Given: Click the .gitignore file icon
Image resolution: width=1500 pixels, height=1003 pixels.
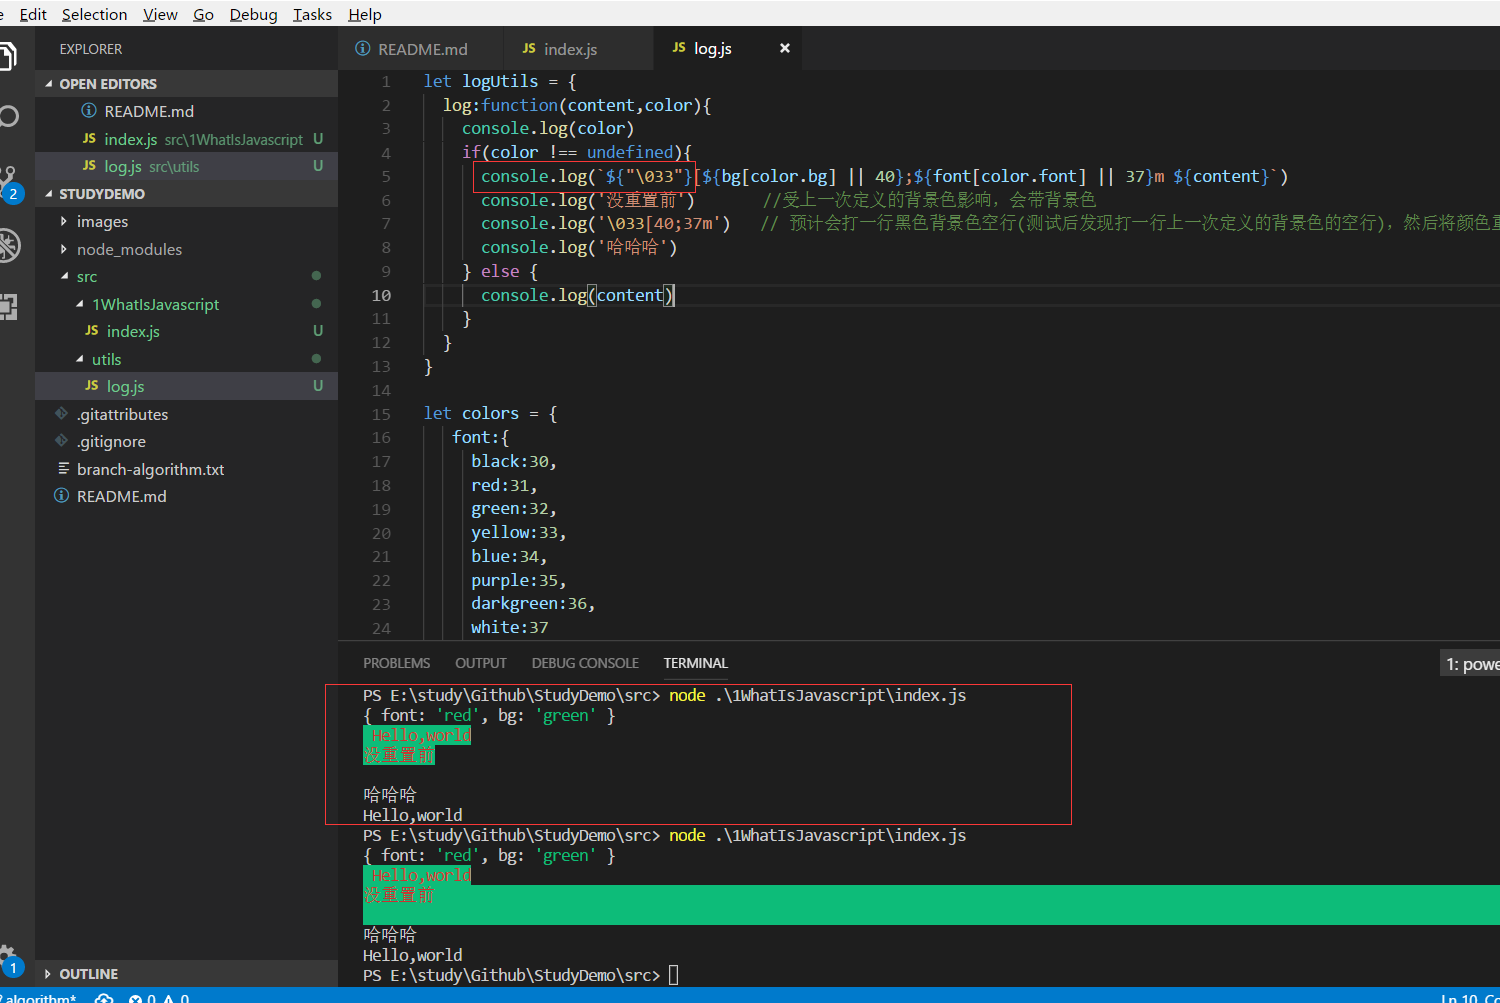Looking at the screenshot, I should pos(62,440).
